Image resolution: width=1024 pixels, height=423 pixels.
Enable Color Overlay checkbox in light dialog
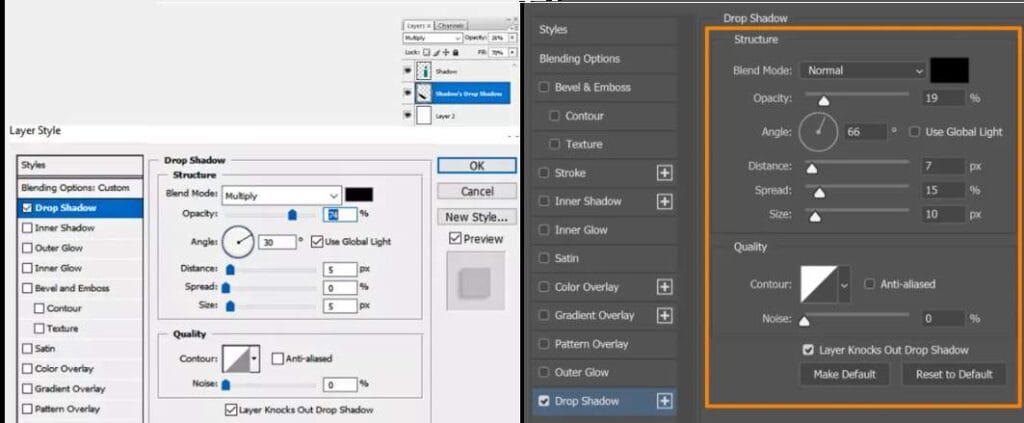pos(27,369)
